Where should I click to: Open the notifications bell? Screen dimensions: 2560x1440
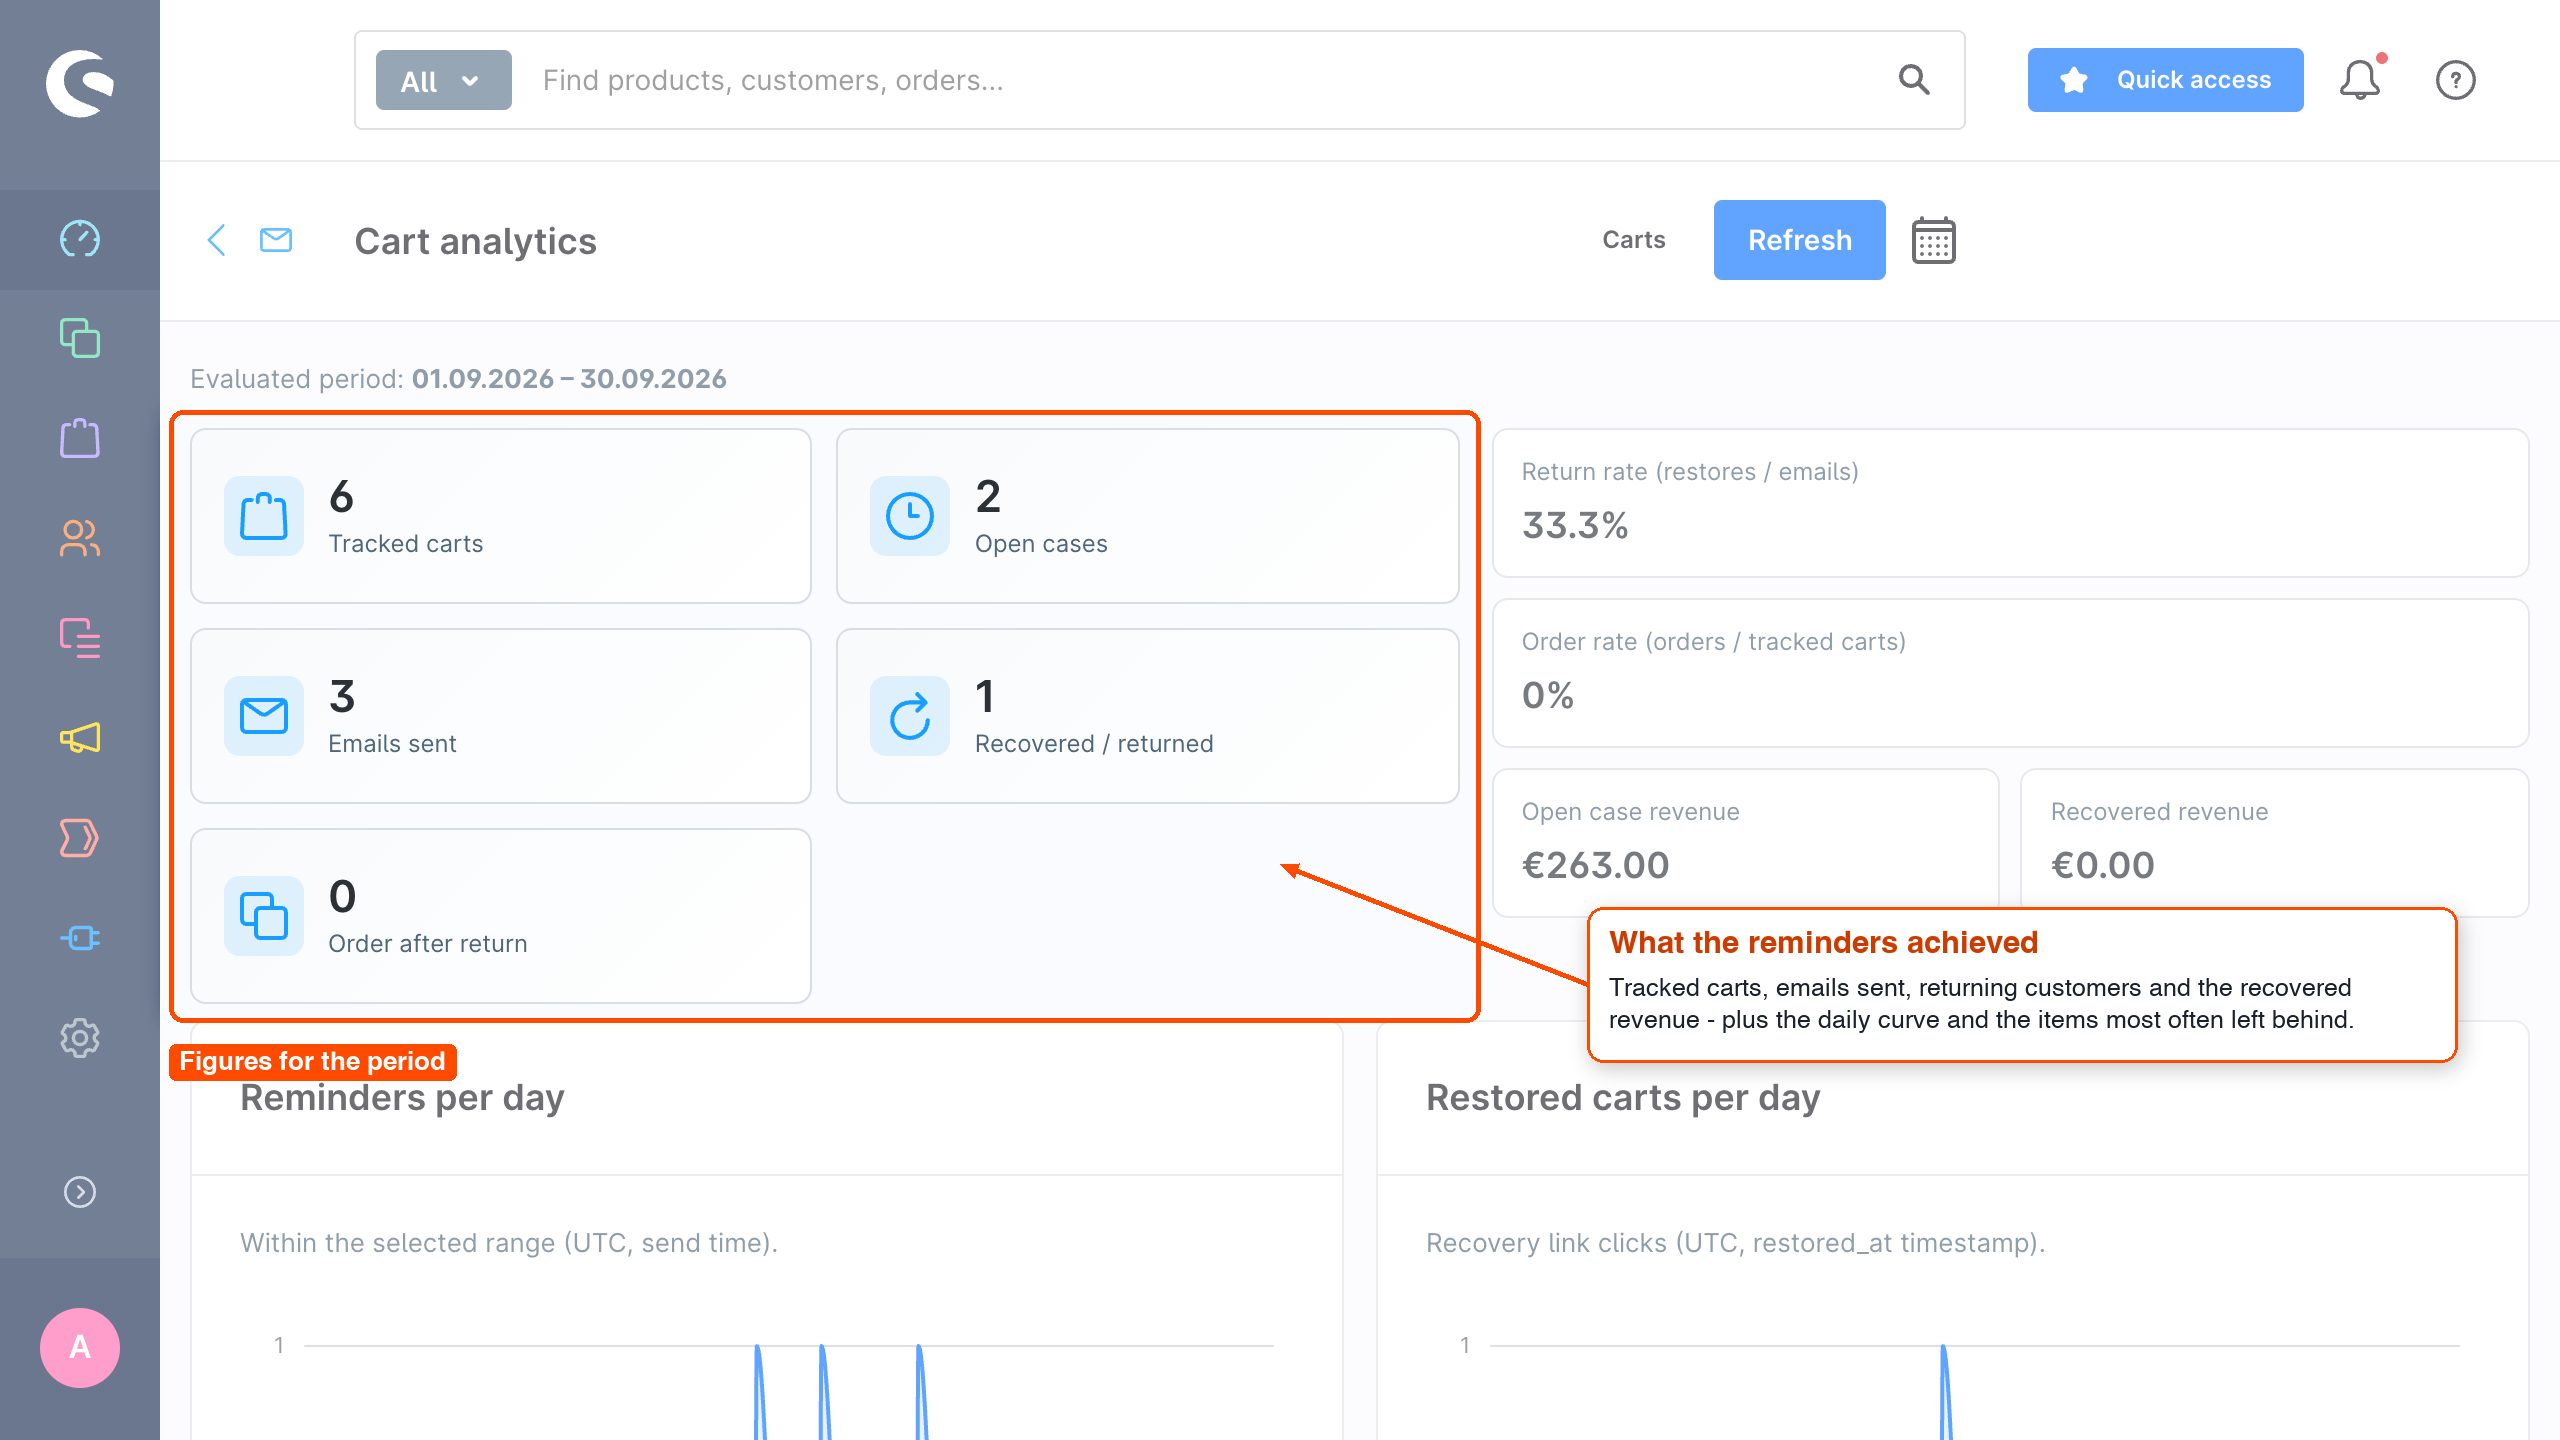click(x=2361, y=79)
